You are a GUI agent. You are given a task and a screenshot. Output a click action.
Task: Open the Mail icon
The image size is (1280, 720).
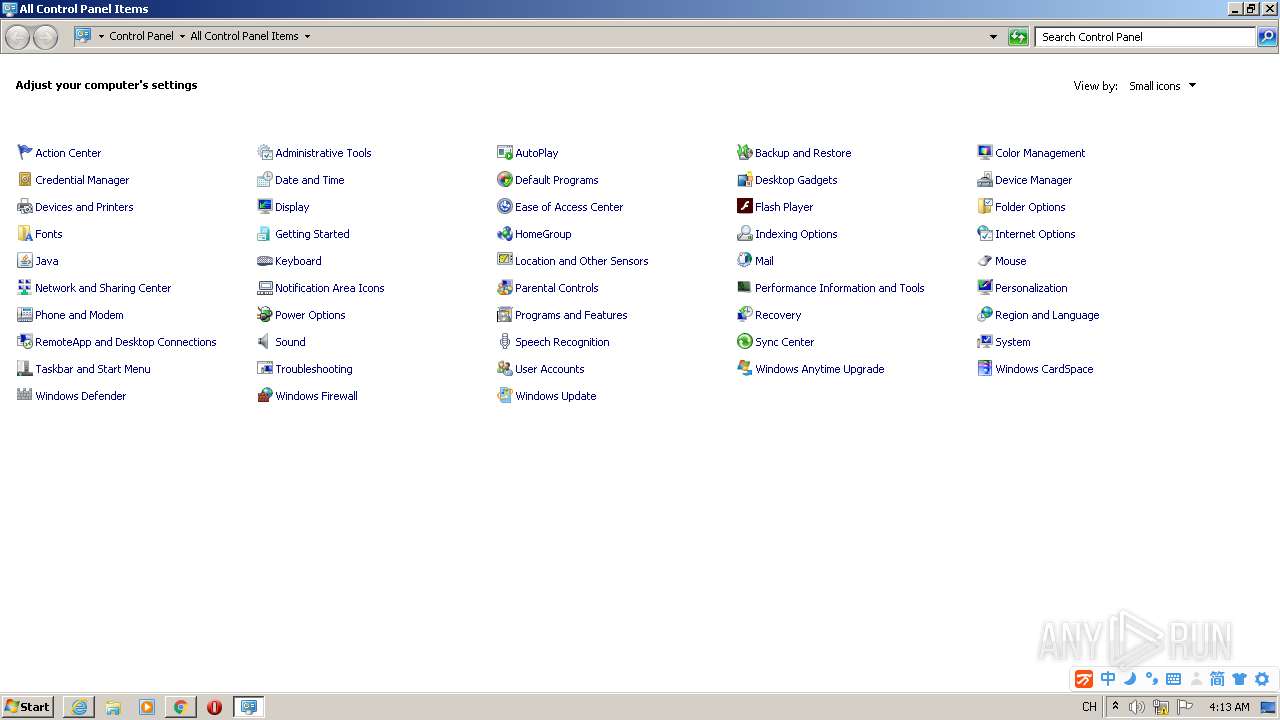(x=745, y=261)
